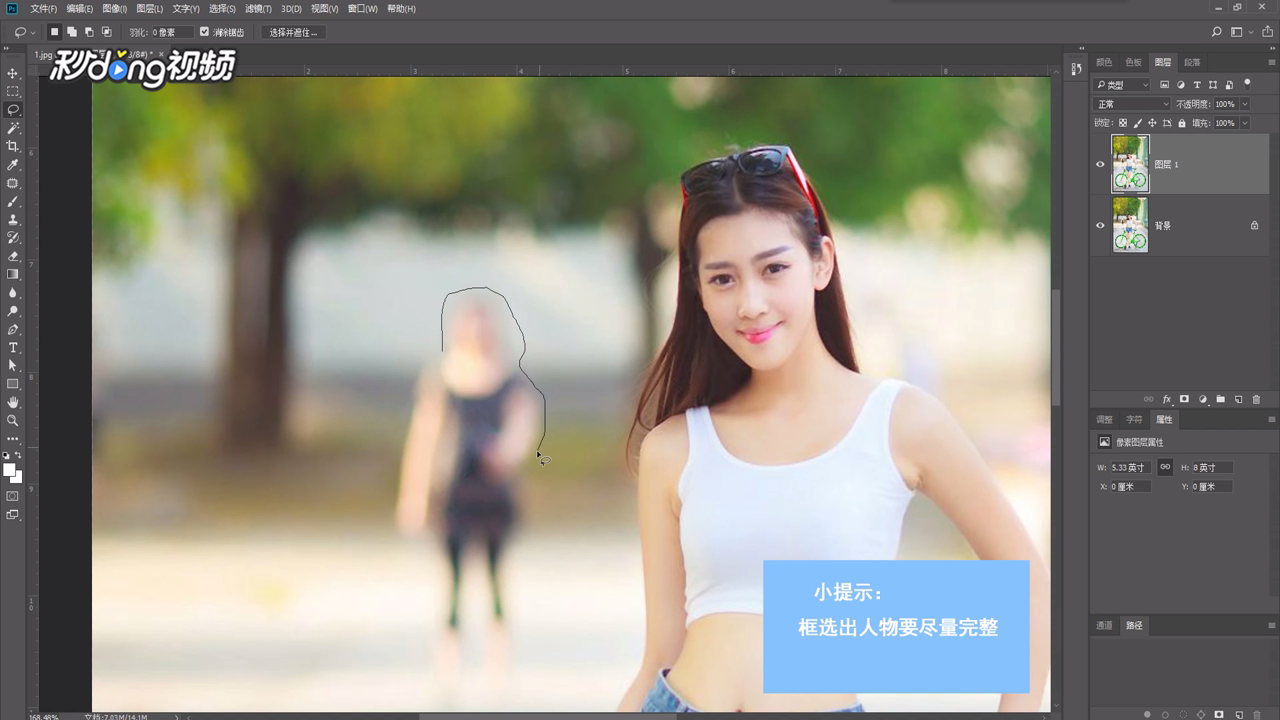Viewport: 1280px width, 720px height.
Task: Select the Move tool
Action: point(13,73)
